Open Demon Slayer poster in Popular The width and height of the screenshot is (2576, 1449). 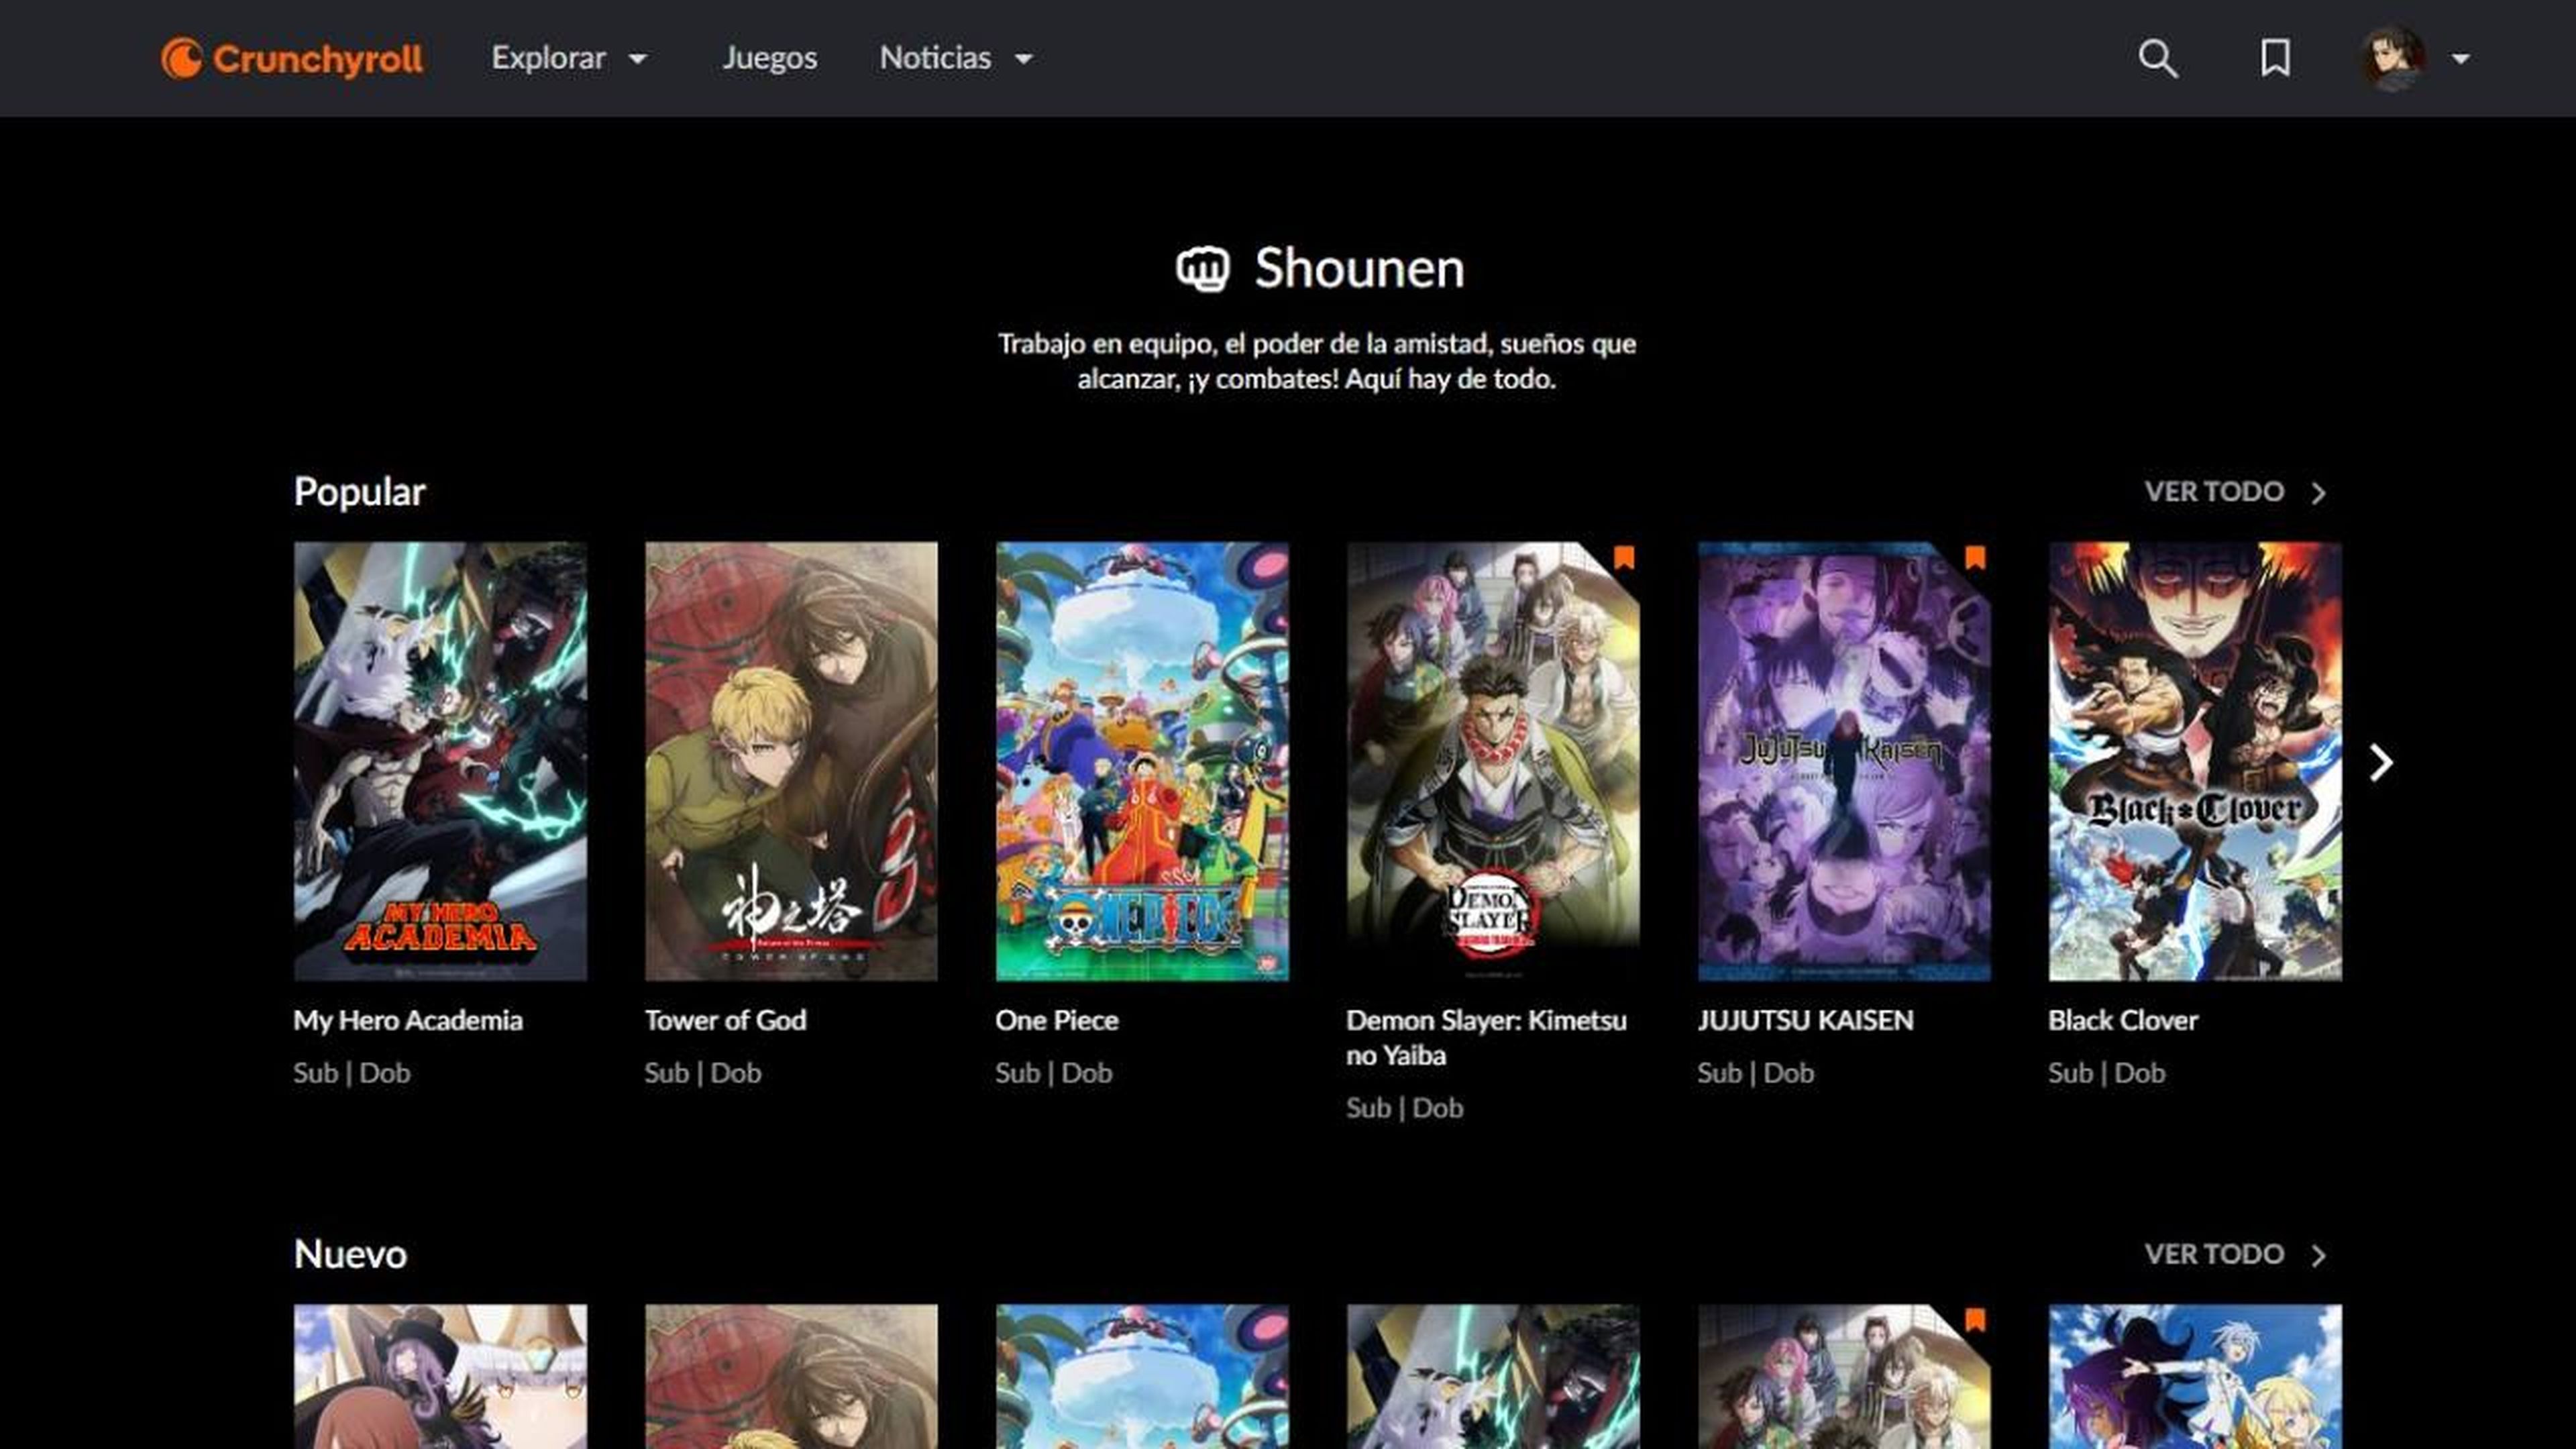coord(1493,761)
